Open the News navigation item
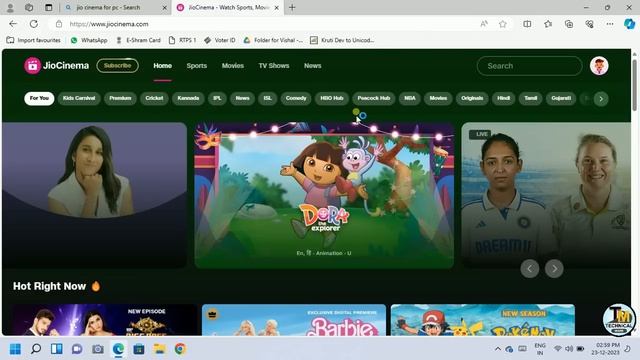Screen dimensions: 640x360 tap(313, 66)
